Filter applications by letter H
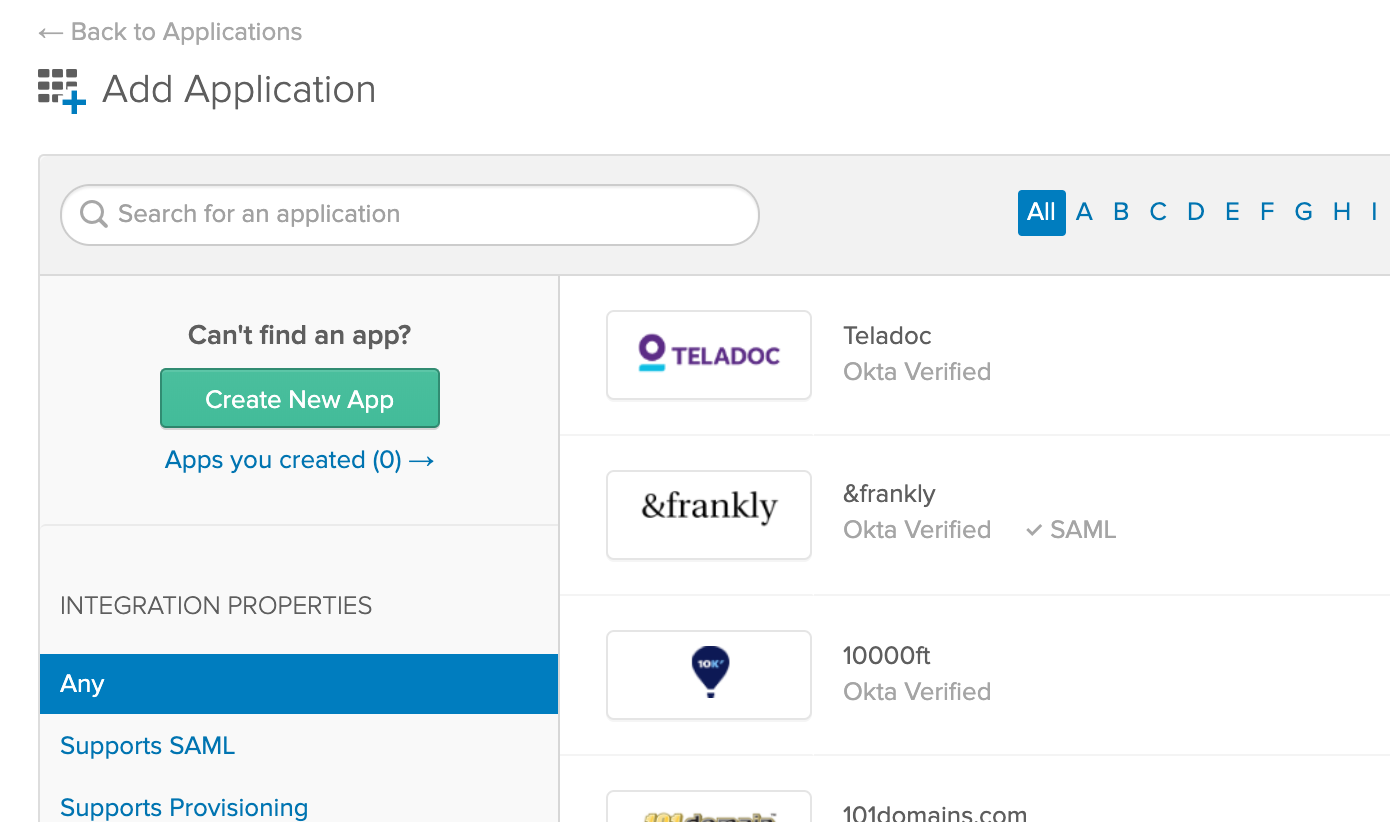This screenshot has width=1390, height=822. (1342, 212)
